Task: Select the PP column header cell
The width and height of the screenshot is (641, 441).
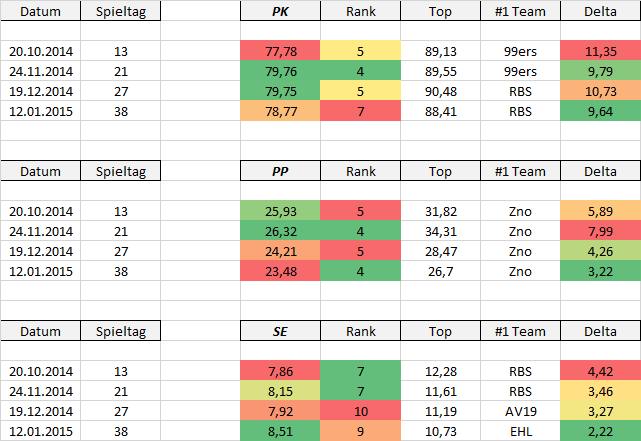Action: tap(281, 171)
